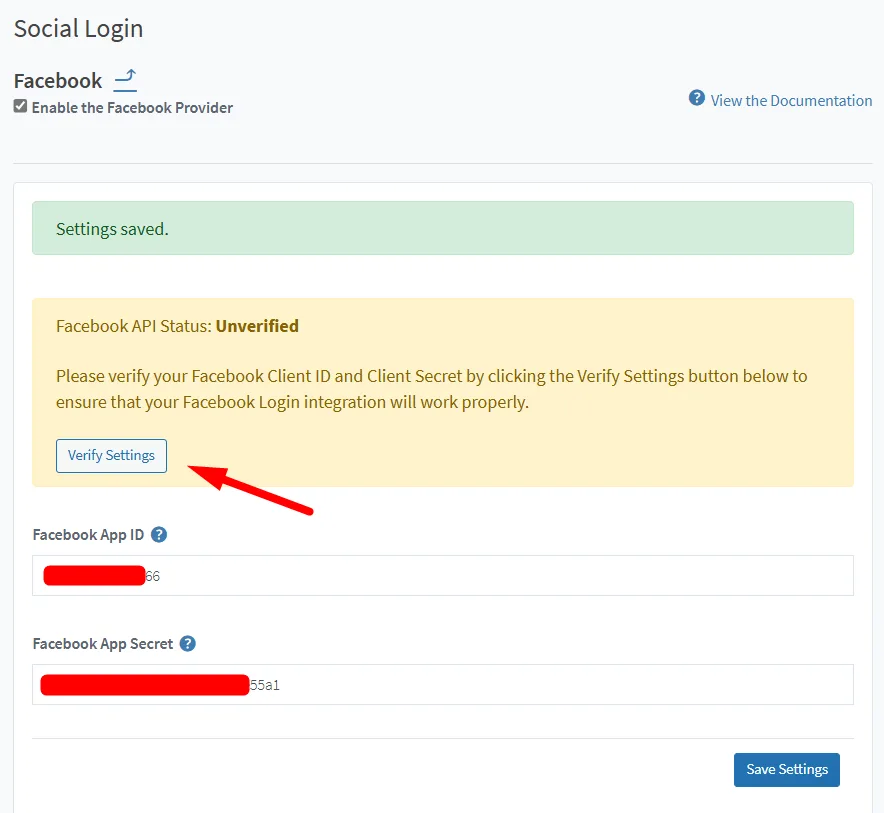Select the Facebook App Secret text field

[442, 684]
